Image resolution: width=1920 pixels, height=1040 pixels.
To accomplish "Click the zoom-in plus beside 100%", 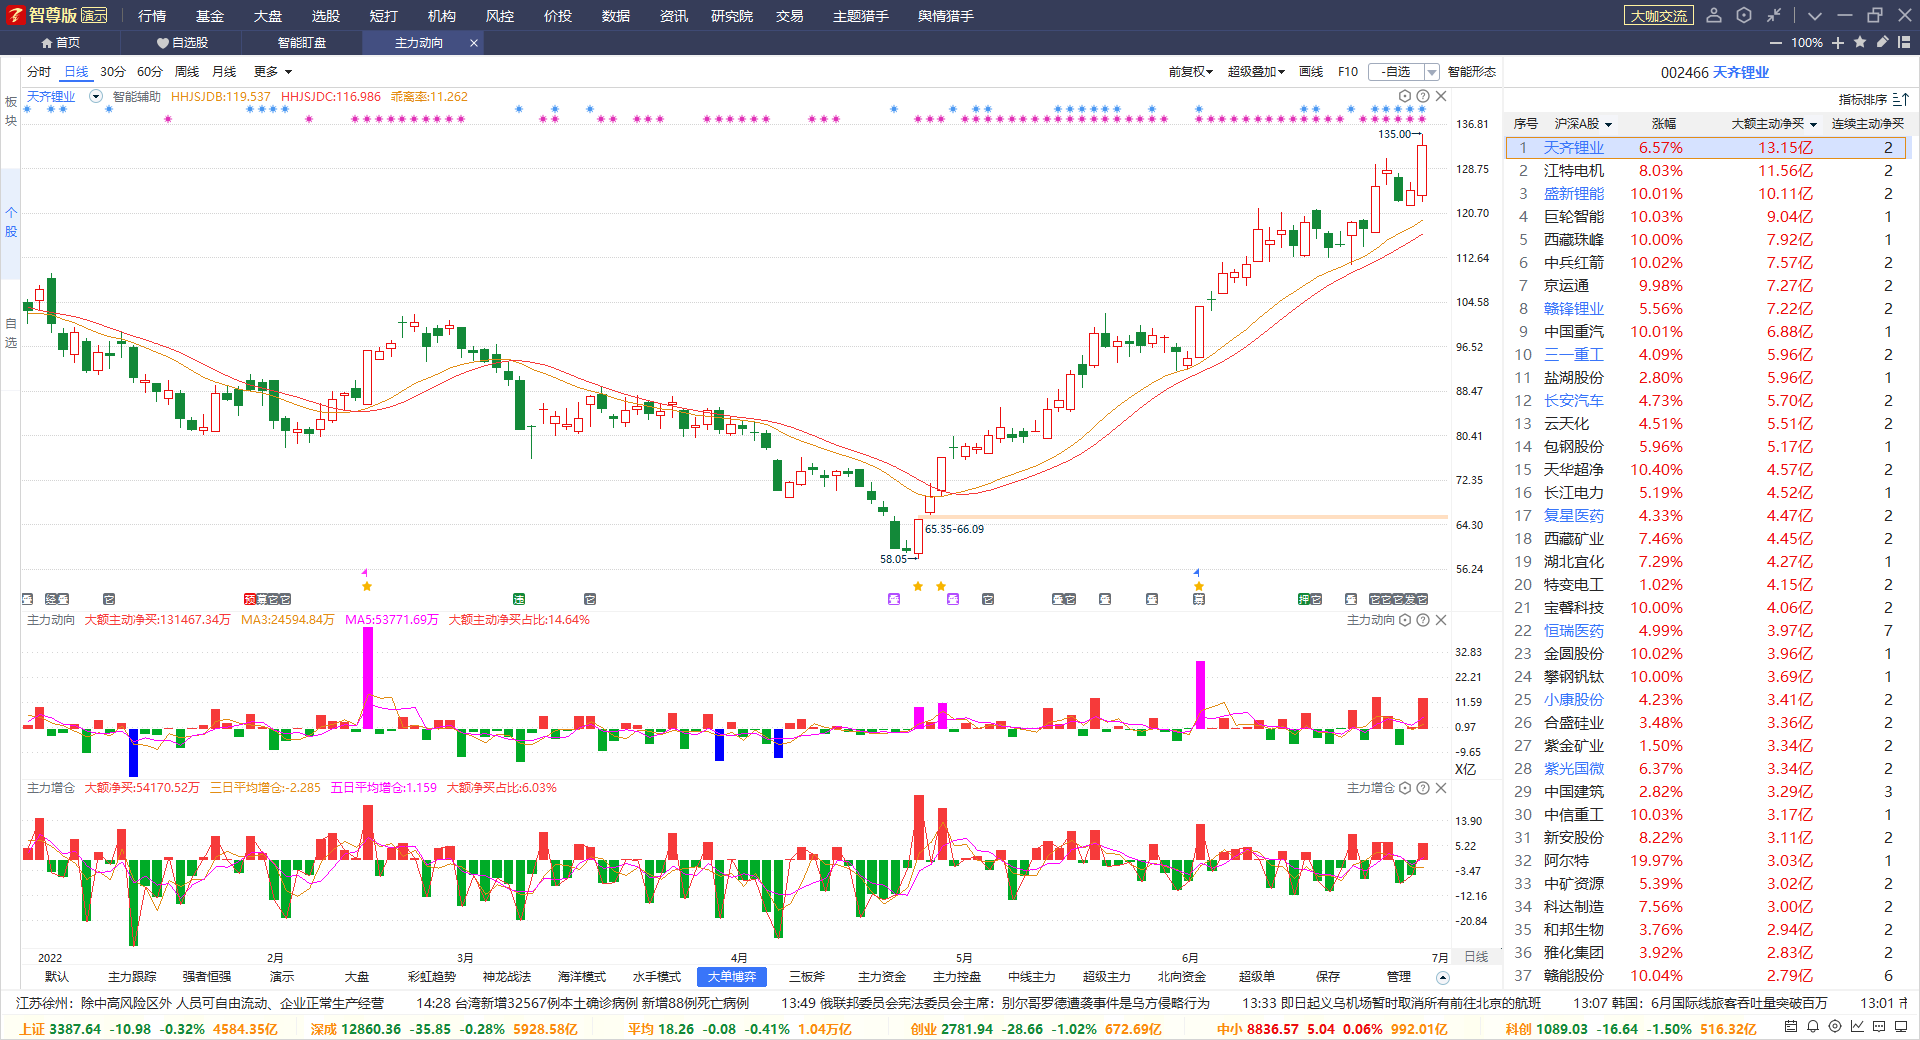I will [1838, 42].
